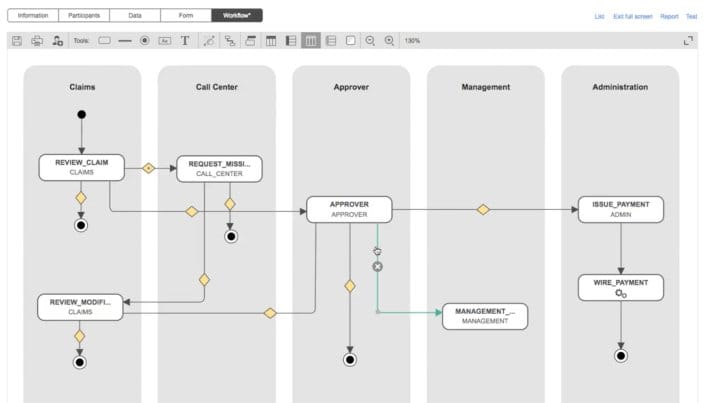This screenshot has width=705, height=403.
Task: Choose the table layout with header icon
Action: 271,41
